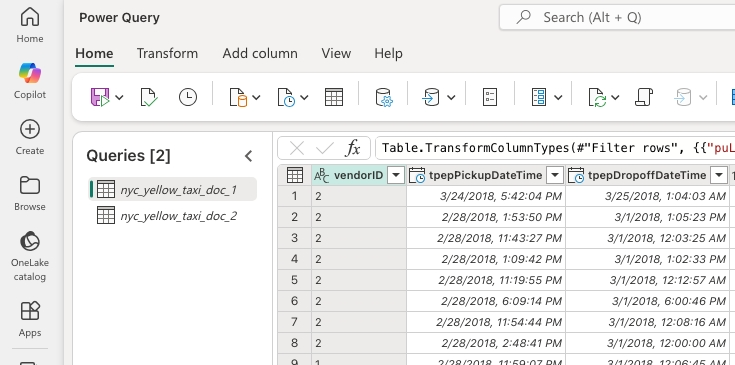Click Create in the left sidebar
Screen dimensions: 735x365
[x=30, y=137]
